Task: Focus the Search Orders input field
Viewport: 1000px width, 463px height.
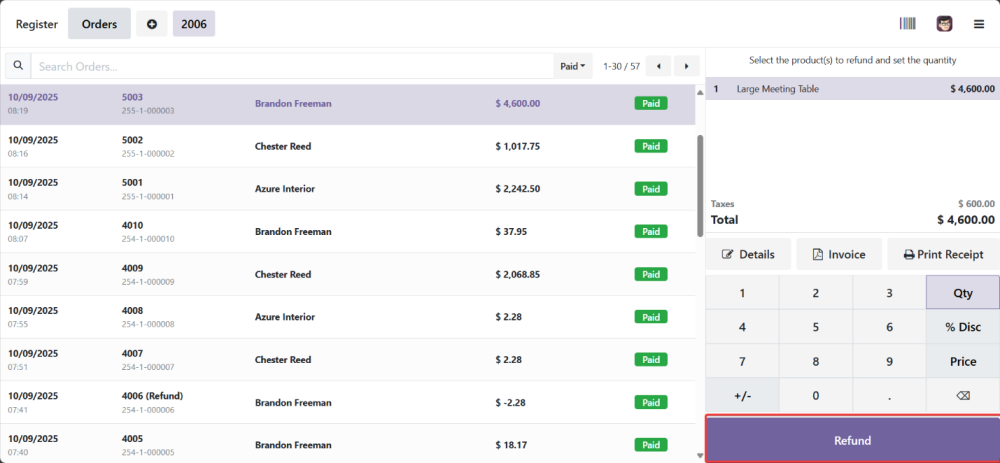Action: 290,66
